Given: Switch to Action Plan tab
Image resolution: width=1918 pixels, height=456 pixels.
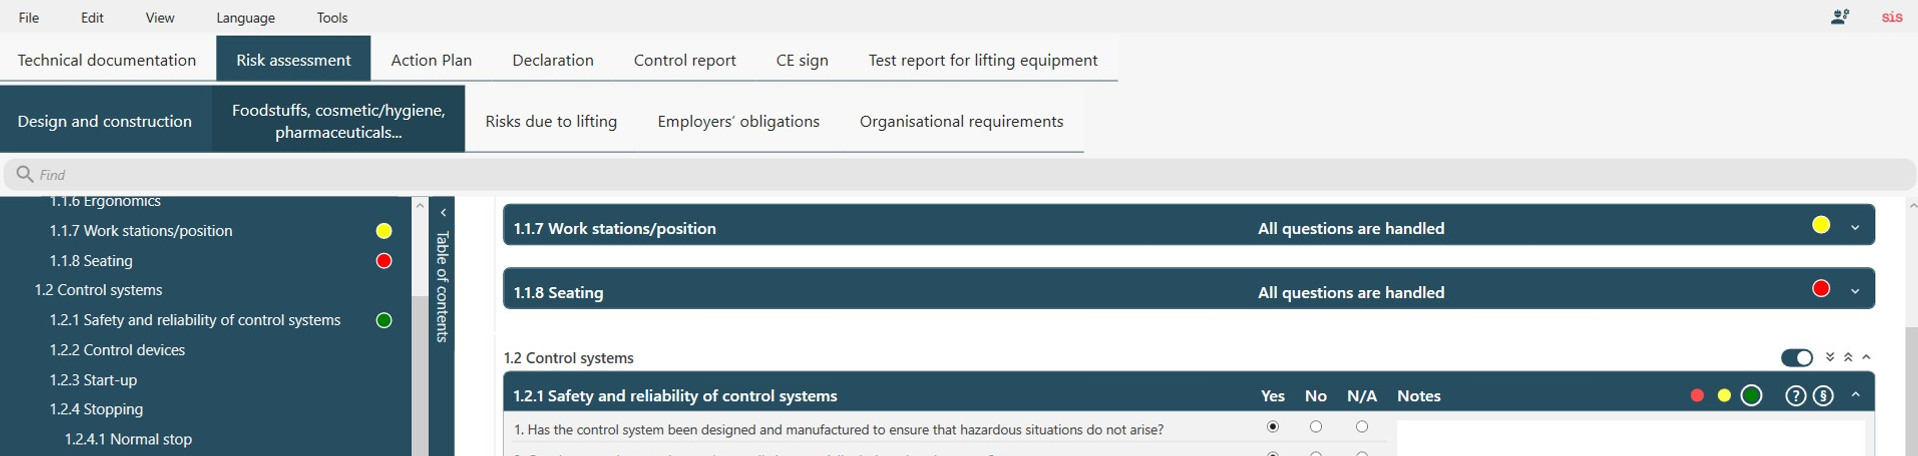Looking at the screenshot, I should (431, 59).
